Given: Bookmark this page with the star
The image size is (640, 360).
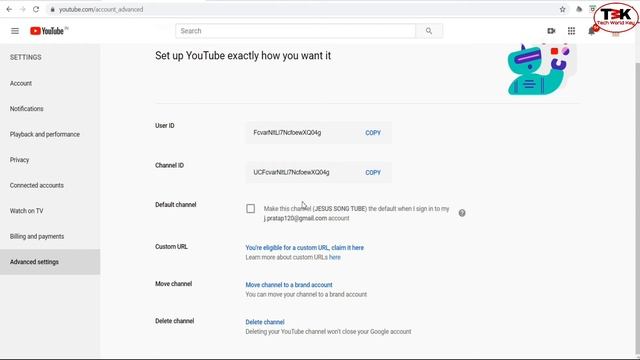Looking at the screenshot, I should [x=562, y=9].
